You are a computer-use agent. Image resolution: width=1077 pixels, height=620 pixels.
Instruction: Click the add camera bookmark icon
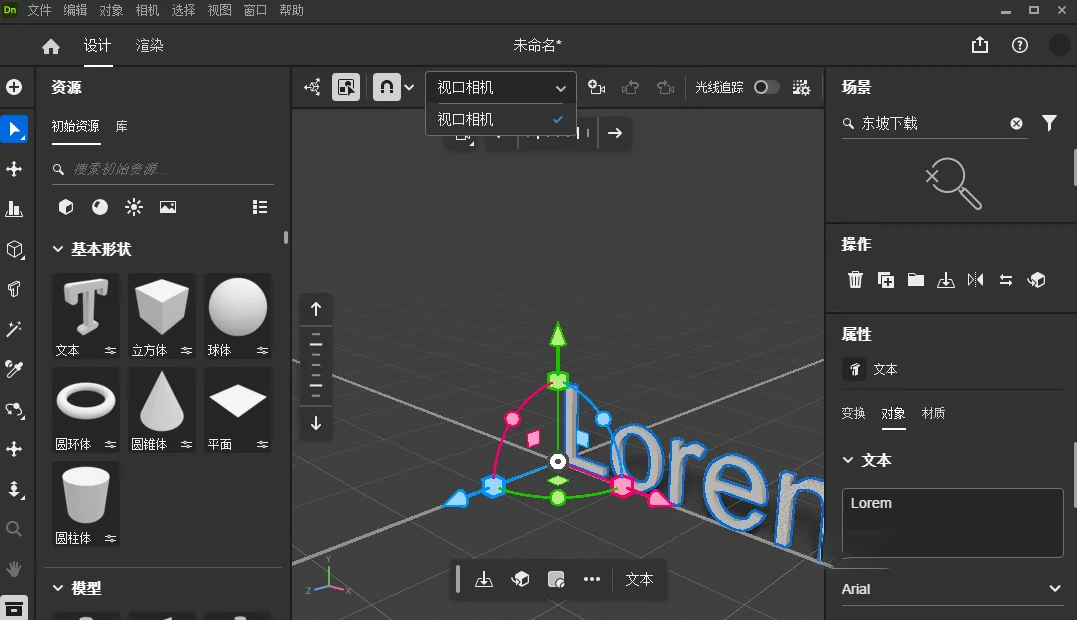596,87
